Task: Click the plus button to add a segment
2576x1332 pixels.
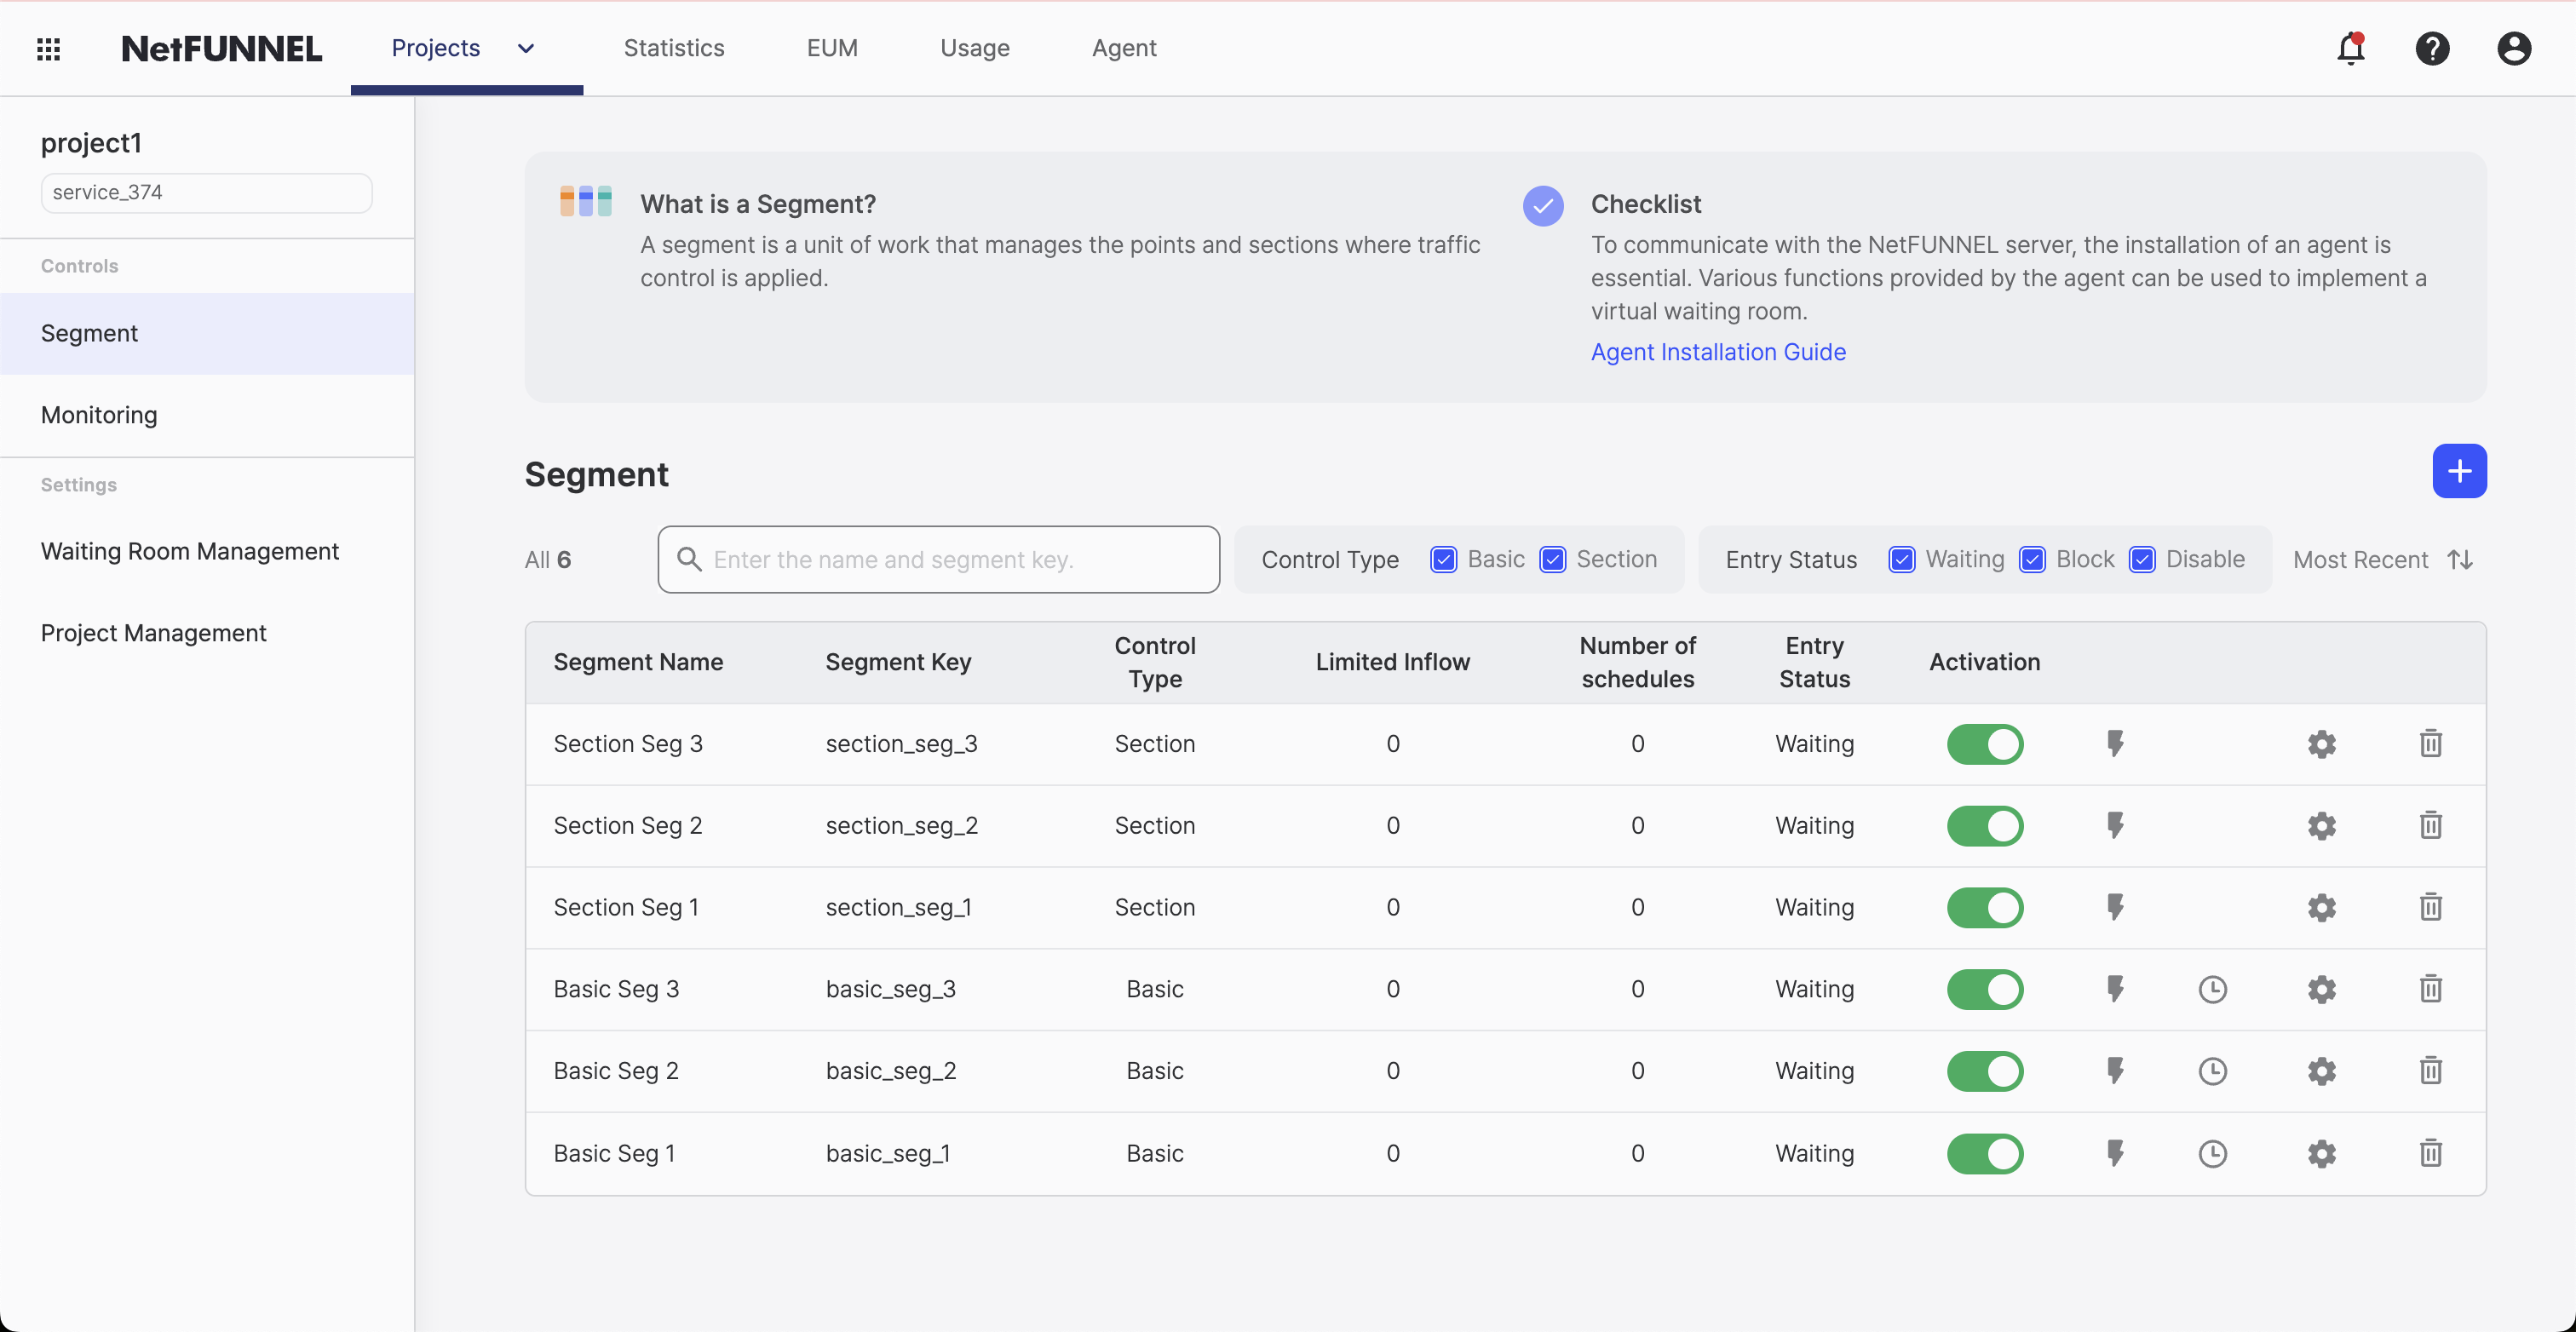Action: pos(2460,471)
